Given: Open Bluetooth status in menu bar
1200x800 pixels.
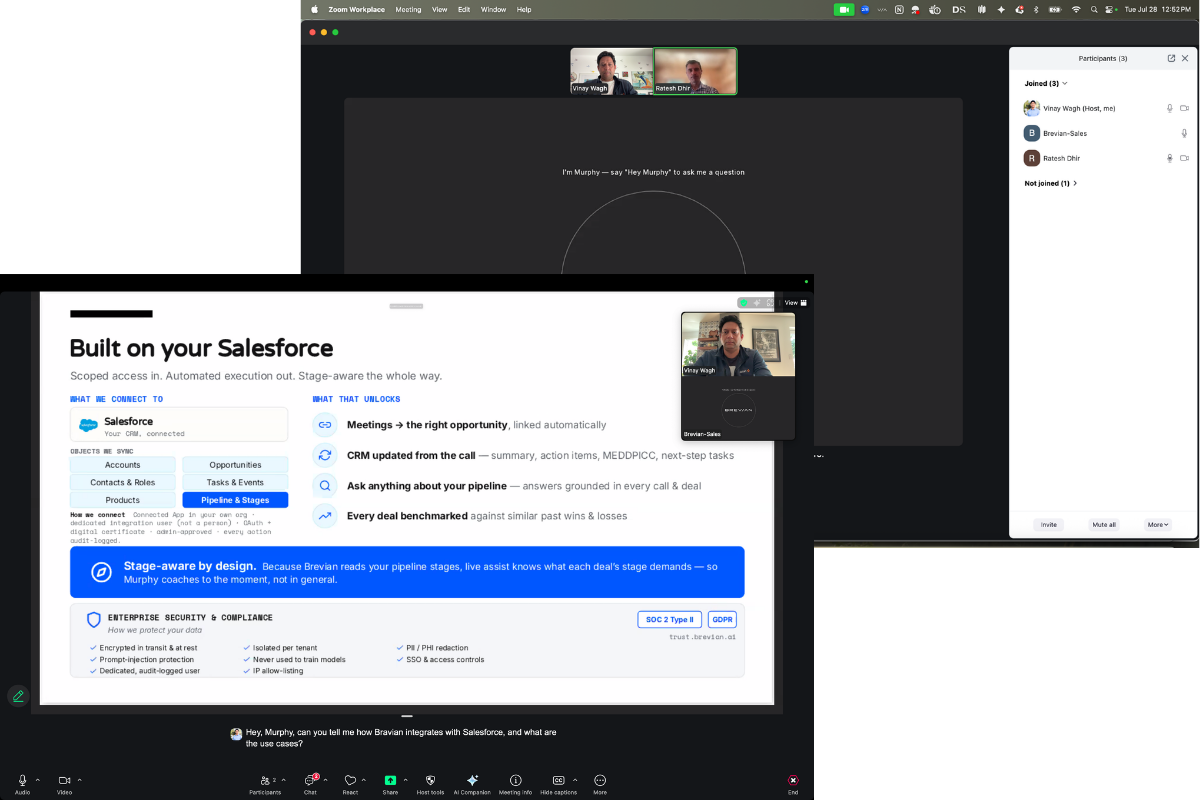Looking at the screenshot, I should 1036,9.
